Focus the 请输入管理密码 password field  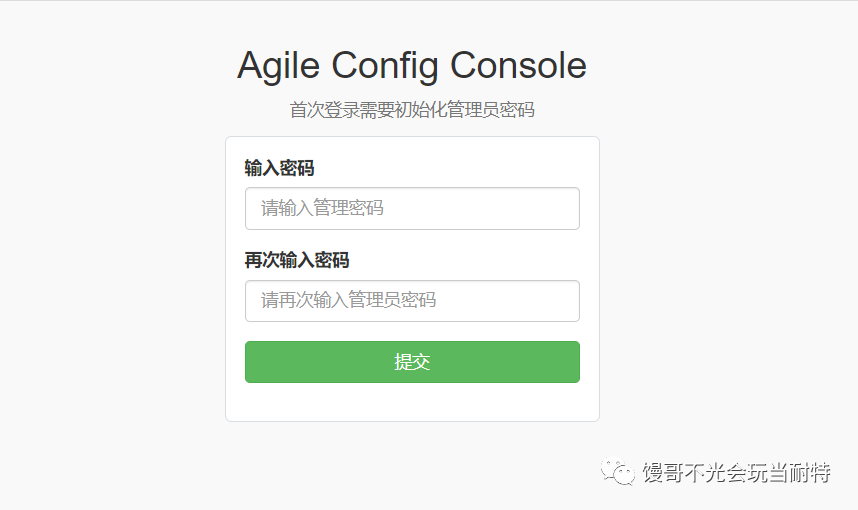tap(412, 208)
